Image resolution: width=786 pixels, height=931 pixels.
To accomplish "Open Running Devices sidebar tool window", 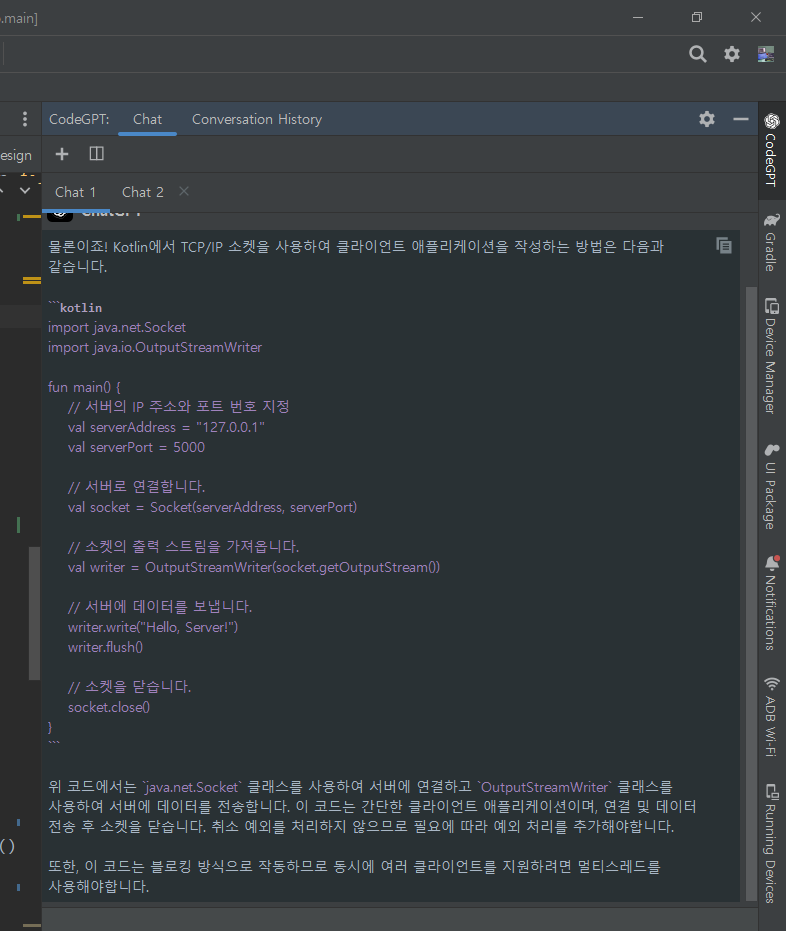I will pos(772,843).
